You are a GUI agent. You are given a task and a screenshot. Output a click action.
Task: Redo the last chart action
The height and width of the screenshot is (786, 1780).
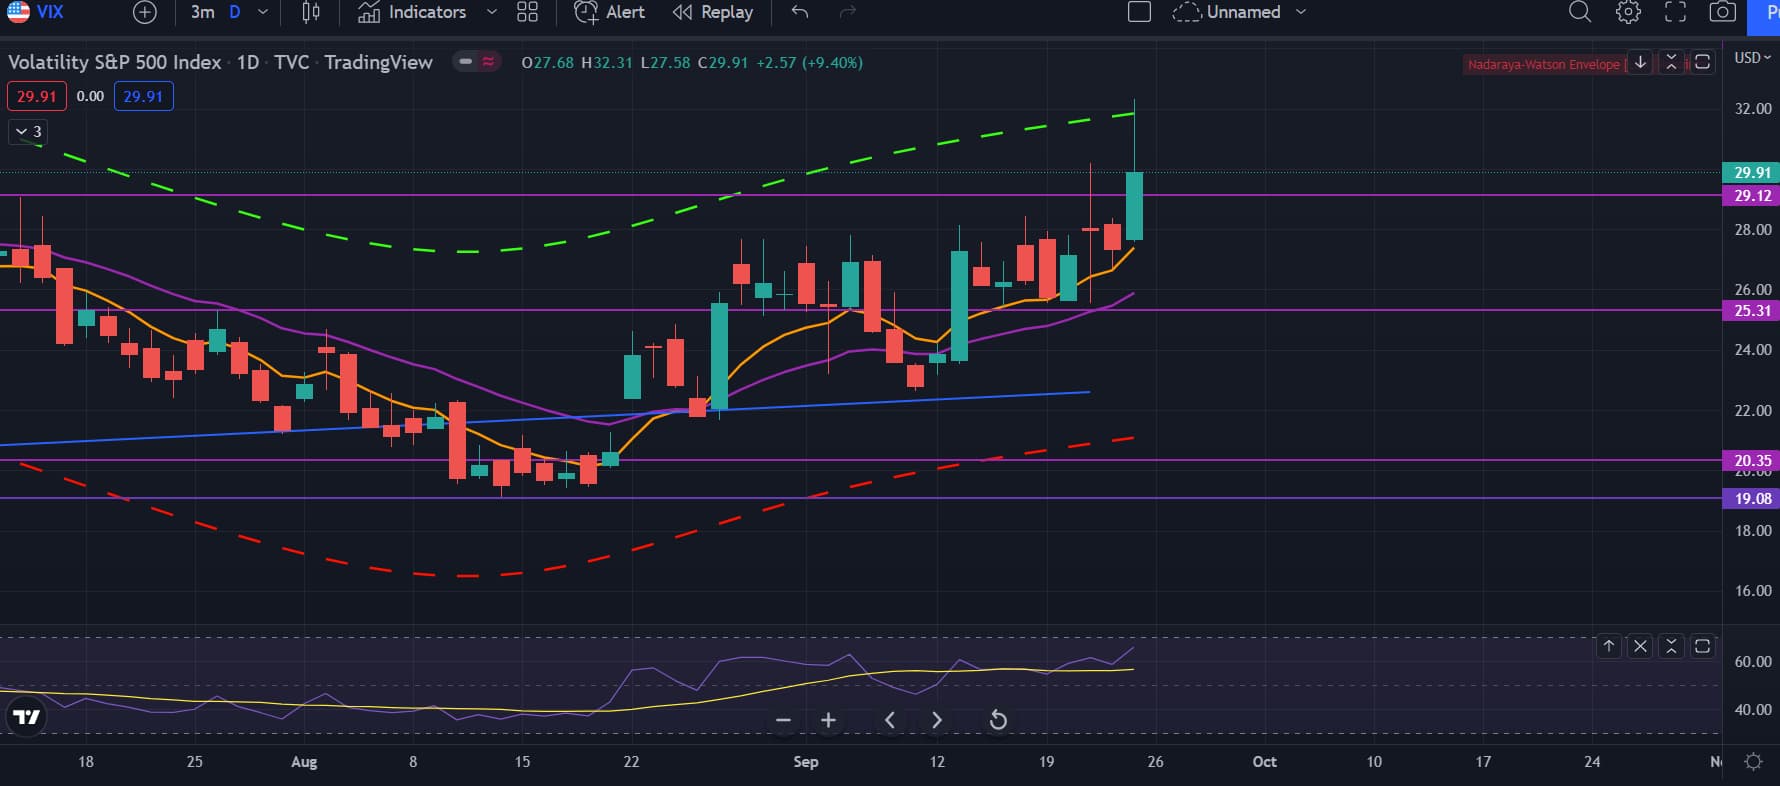click(848, 12)
